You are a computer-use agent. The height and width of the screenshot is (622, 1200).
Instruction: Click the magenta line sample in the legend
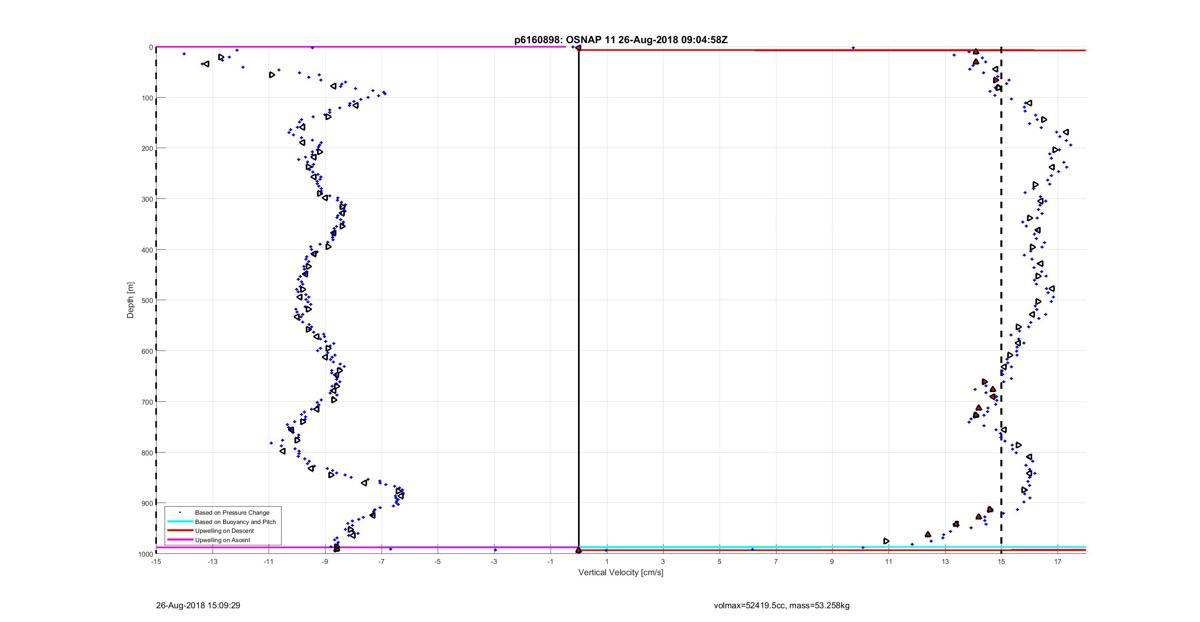(180, 540)
